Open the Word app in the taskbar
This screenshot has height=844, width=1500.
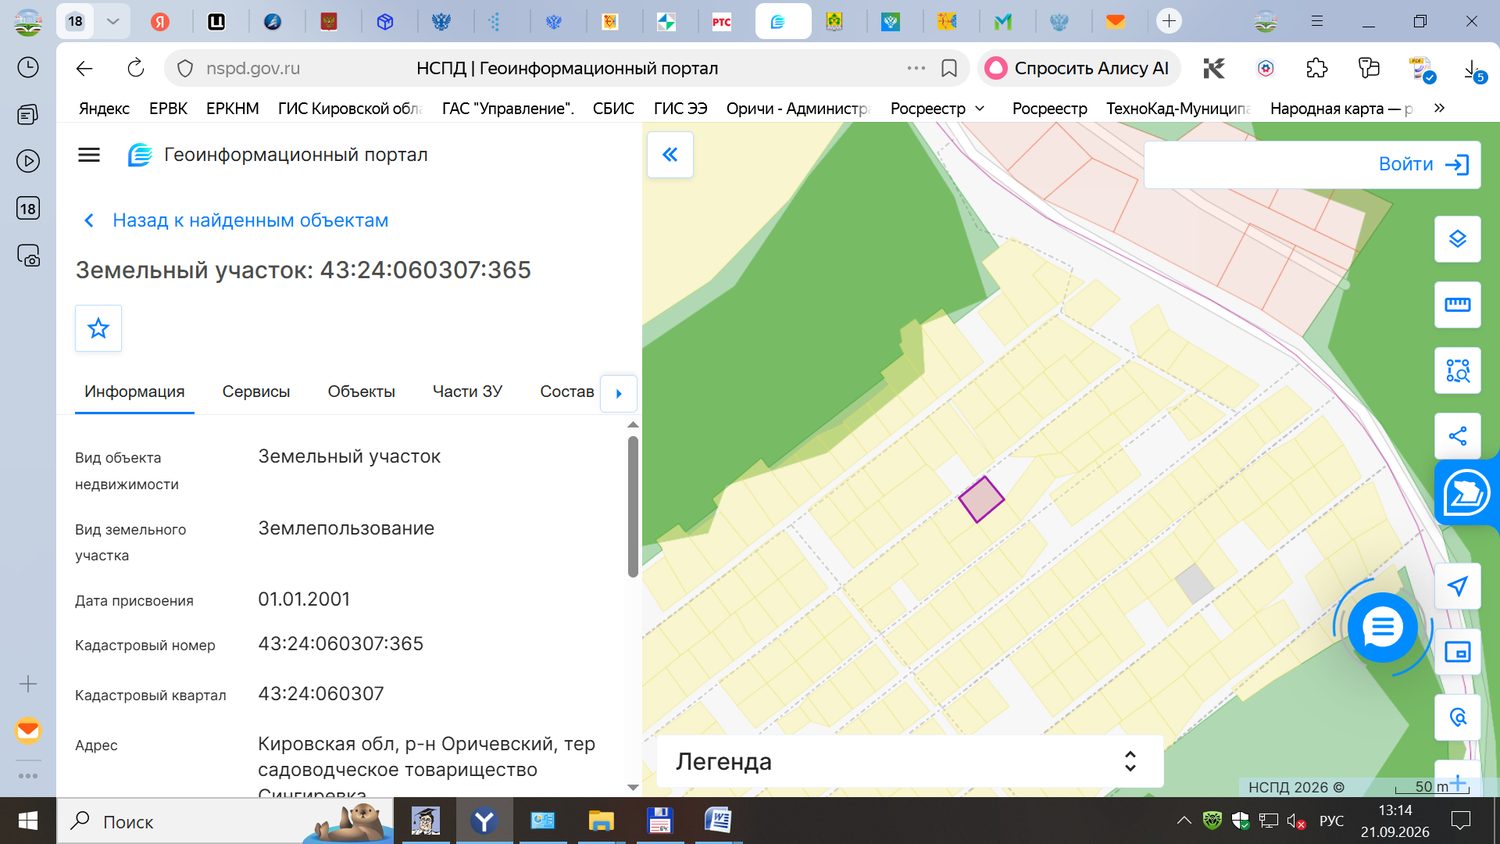coord(717,821)
